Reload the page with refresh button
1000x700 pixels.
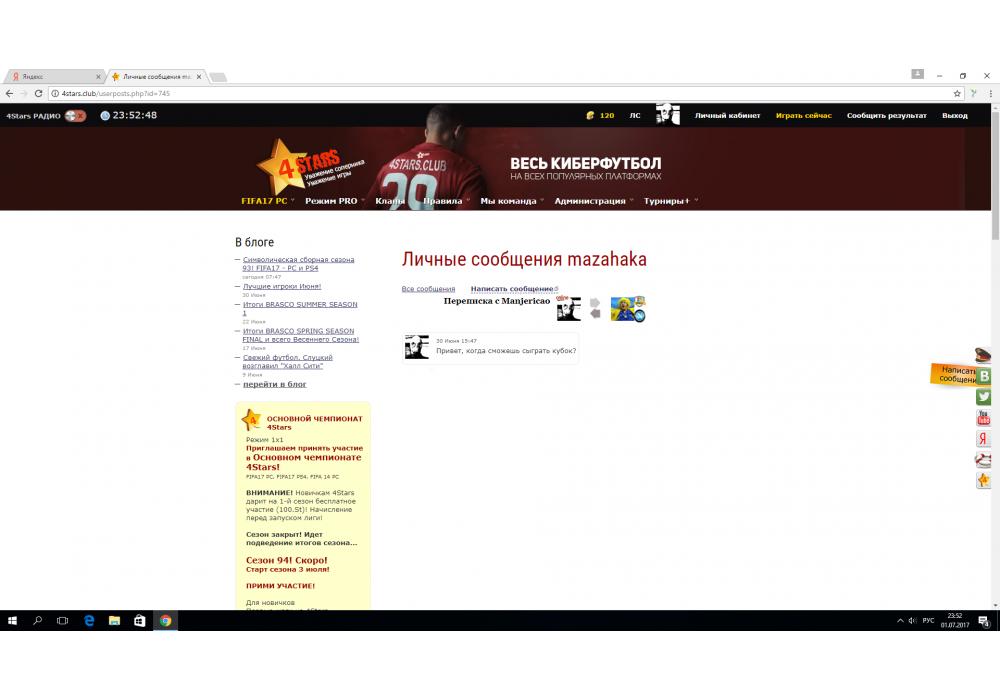38,93
